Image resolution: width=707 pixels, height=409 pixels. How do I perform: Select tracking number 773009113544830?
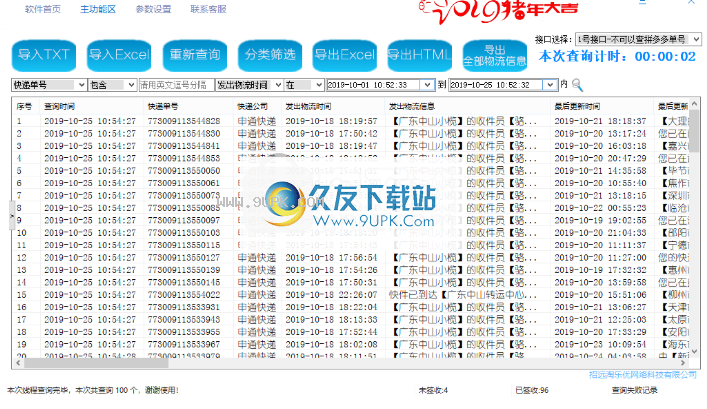pos(184,133)
